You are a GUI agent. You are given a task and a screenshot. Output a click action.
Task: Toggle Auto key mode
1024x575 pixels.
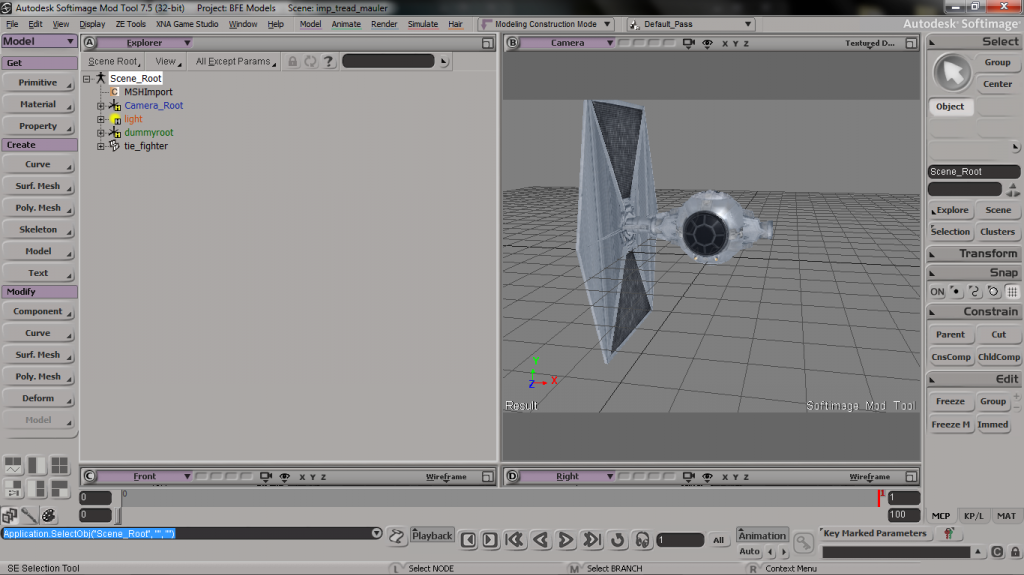pyautogui.click(x=749, y=551)
